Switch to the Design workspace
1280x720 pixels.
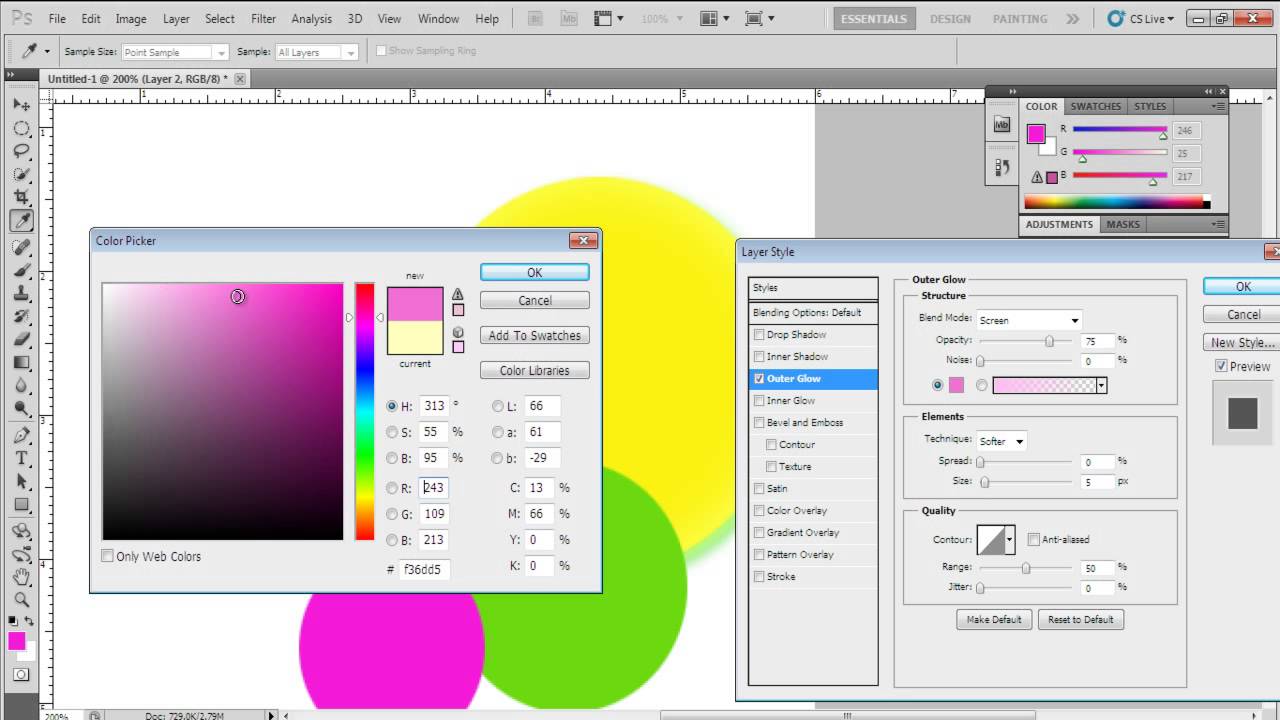point(950,18)
